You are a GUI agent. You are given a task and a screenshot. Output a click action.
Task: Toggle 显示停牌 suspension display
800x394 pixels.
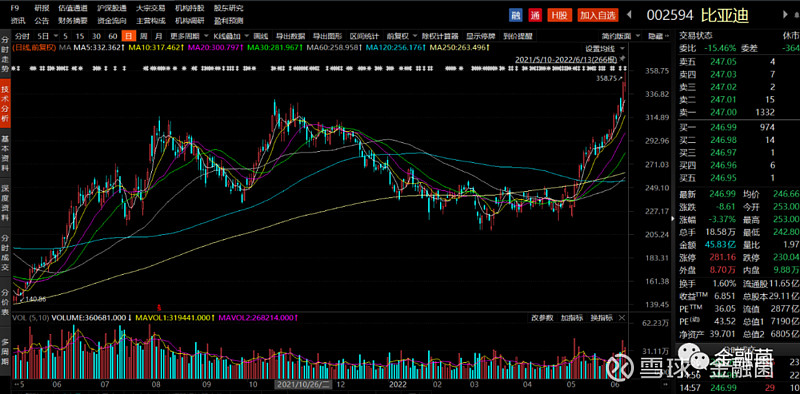pos(481,36)
